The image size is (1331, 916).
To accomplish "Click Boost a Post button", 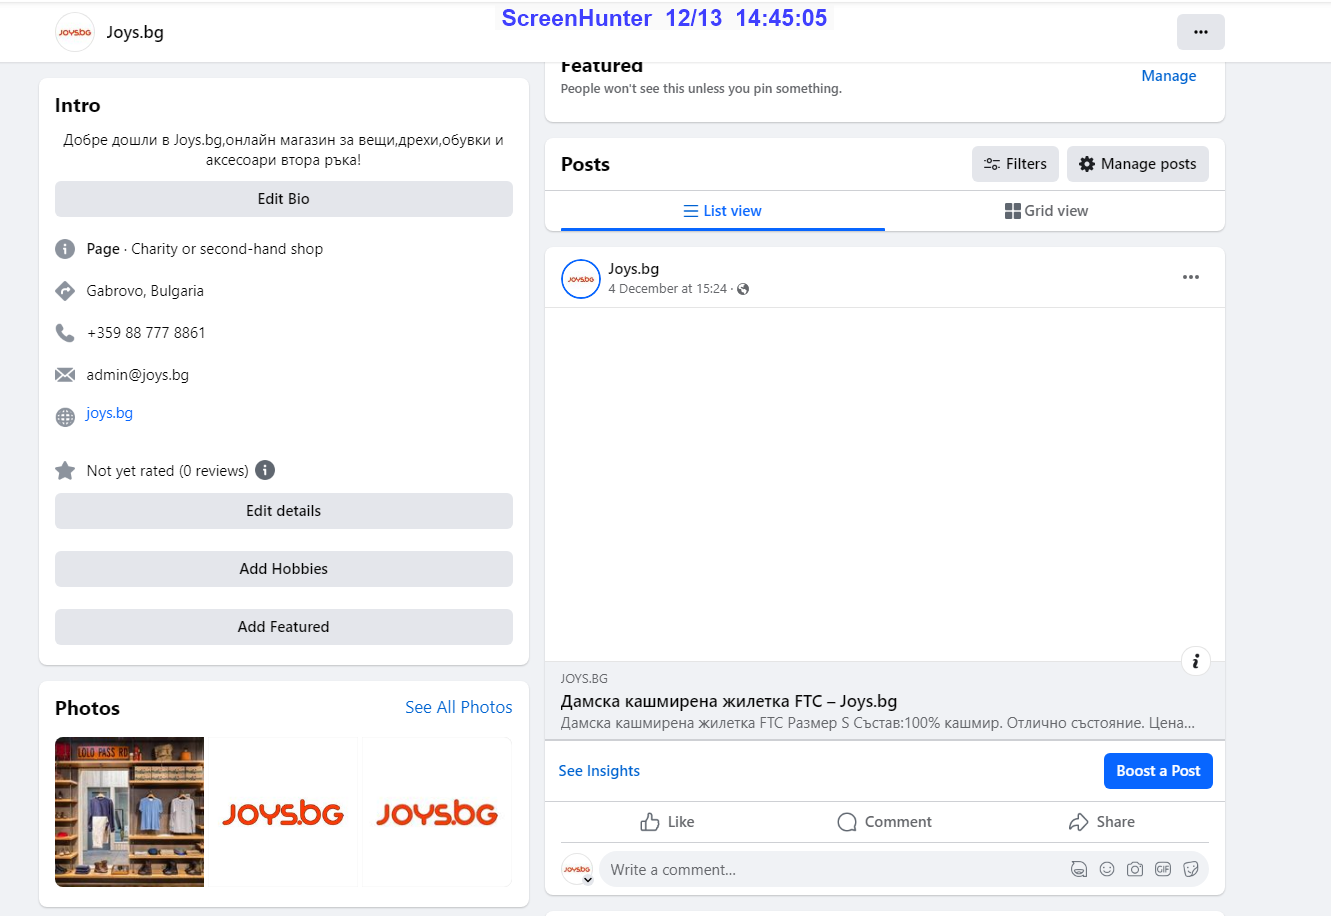I will click(x=1158, y=771).
